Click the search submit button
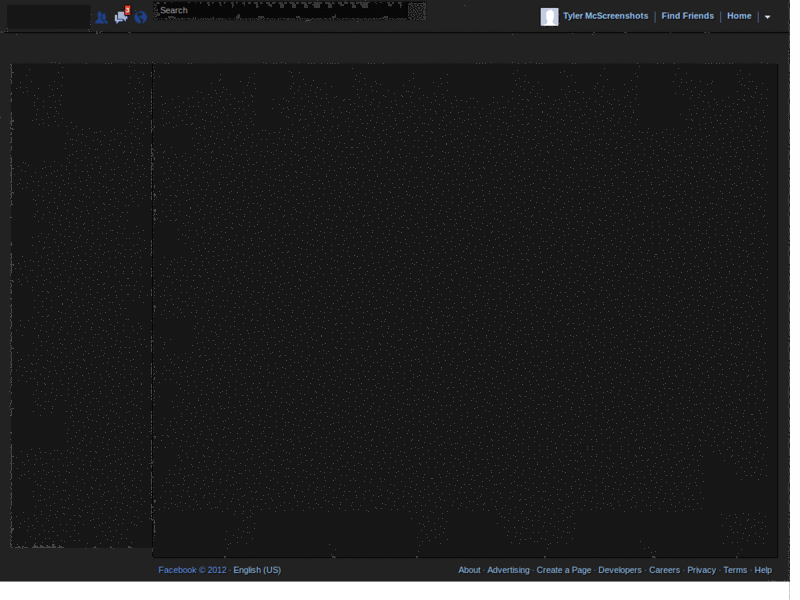Viewport: 800px width, 600px height. pos(417,11)
